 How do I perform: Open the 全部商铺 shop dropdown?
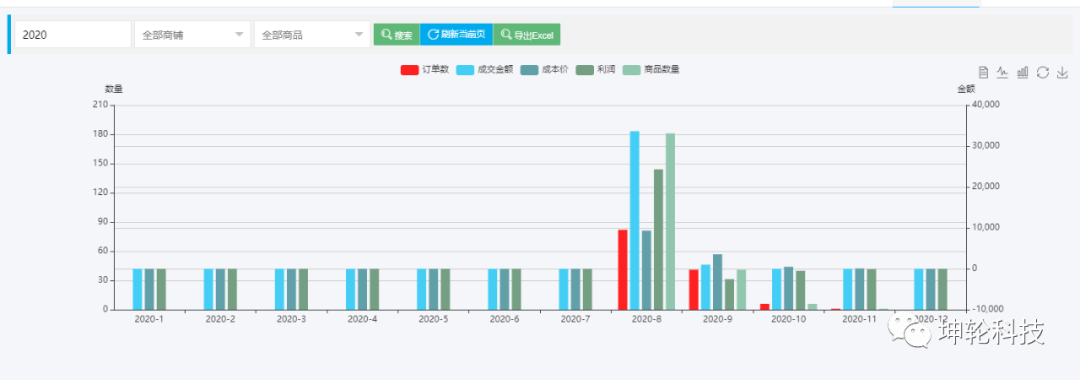[193, 34]
